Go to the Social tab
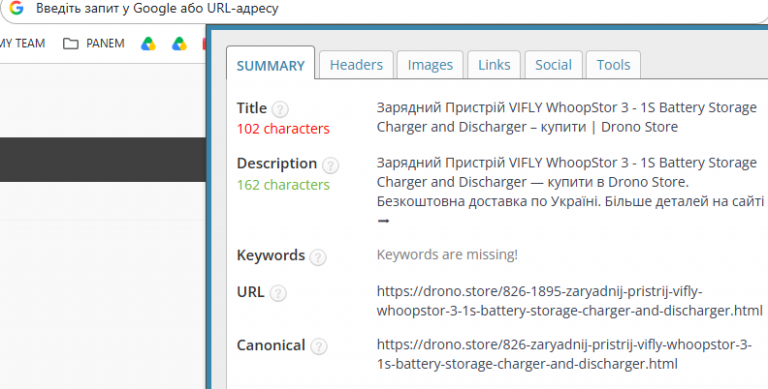The width and height of the screenshot is (768, 389). [553, 65]
